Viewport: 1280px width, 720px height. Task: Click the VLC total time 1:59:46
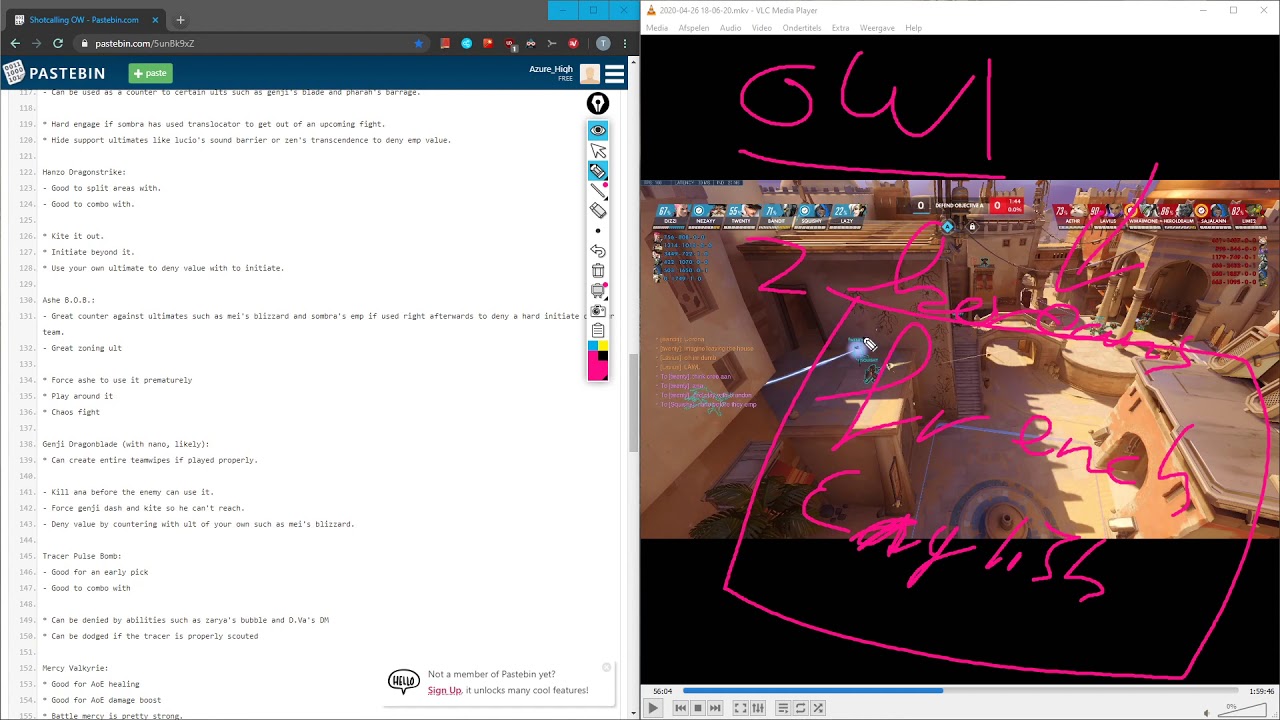click(x=1261, y=691)
